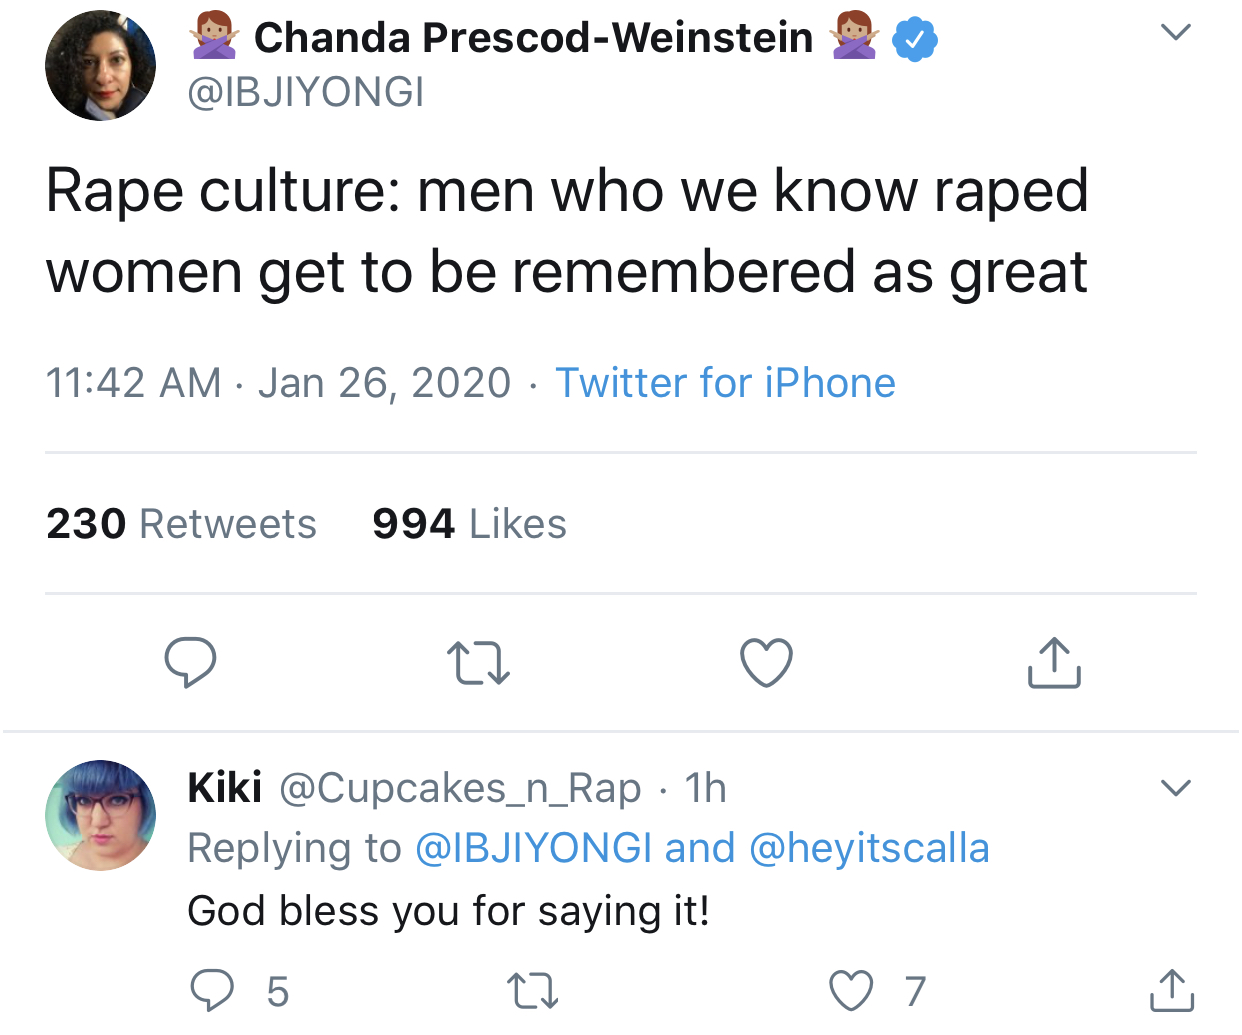Viewport: 1242px width, 1035px height.
Task: Like the main tweet with heart icon
Action: [x=766, y=663]
